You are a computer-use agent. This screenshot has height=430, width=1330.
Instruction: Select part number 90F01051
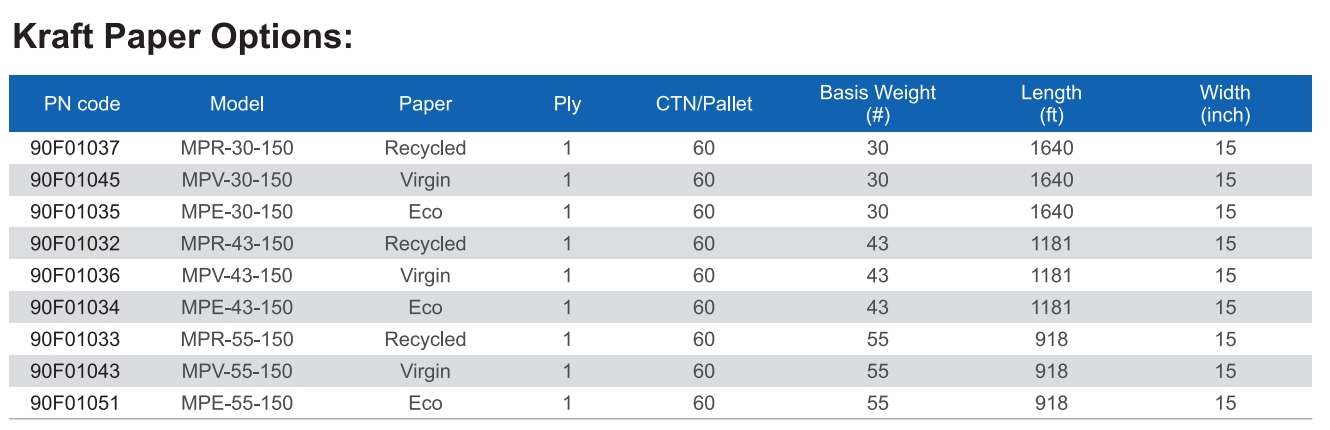point(75,404)
